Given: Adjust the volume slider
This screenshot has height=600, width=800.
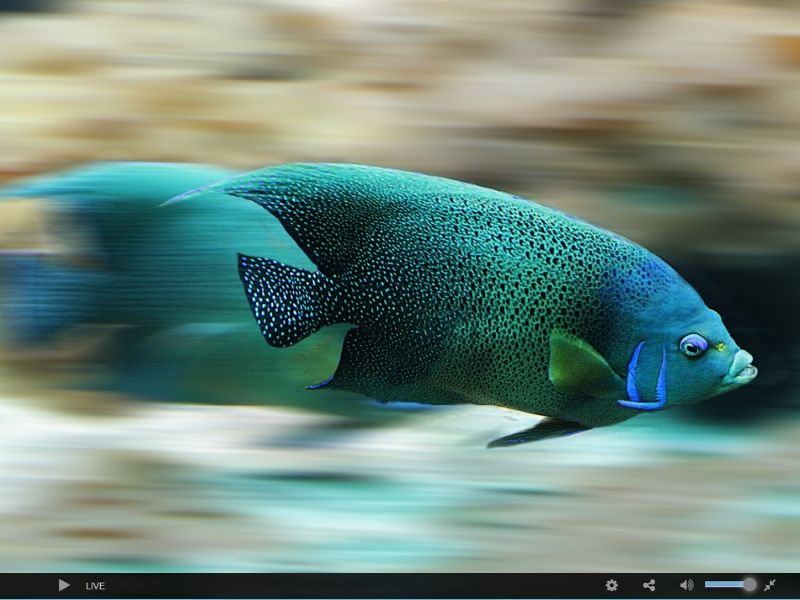Looking at the screenshot, I should [x=731, y=584].
